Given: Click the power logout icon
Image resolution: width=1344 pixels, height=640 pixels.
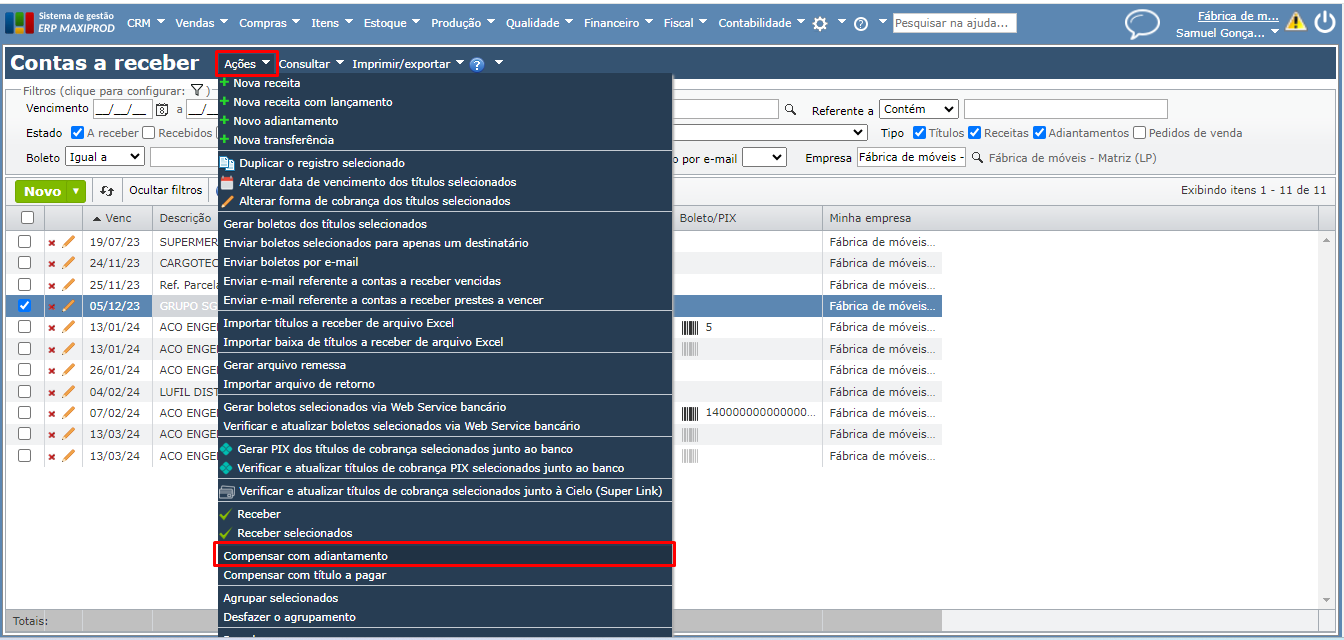Looking at the screenshot, I should point(1324,21).
